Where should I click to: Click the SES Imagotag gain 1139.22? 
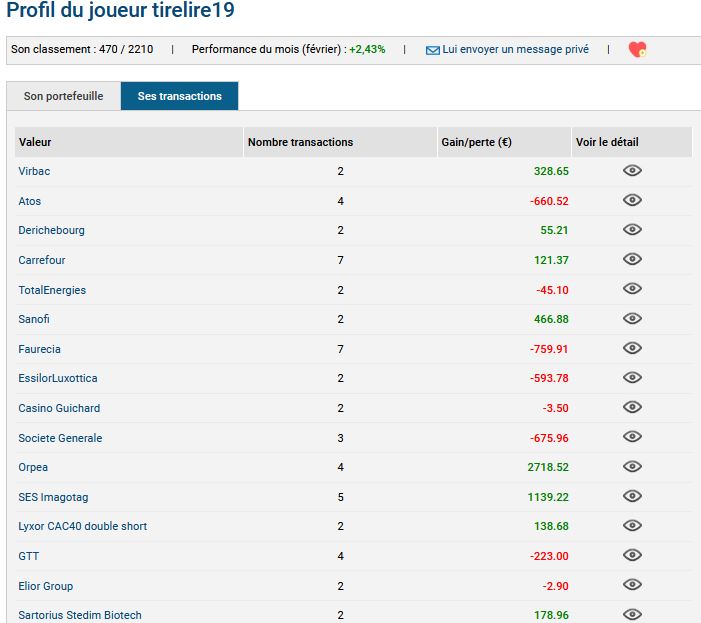(x=548, y=497)
